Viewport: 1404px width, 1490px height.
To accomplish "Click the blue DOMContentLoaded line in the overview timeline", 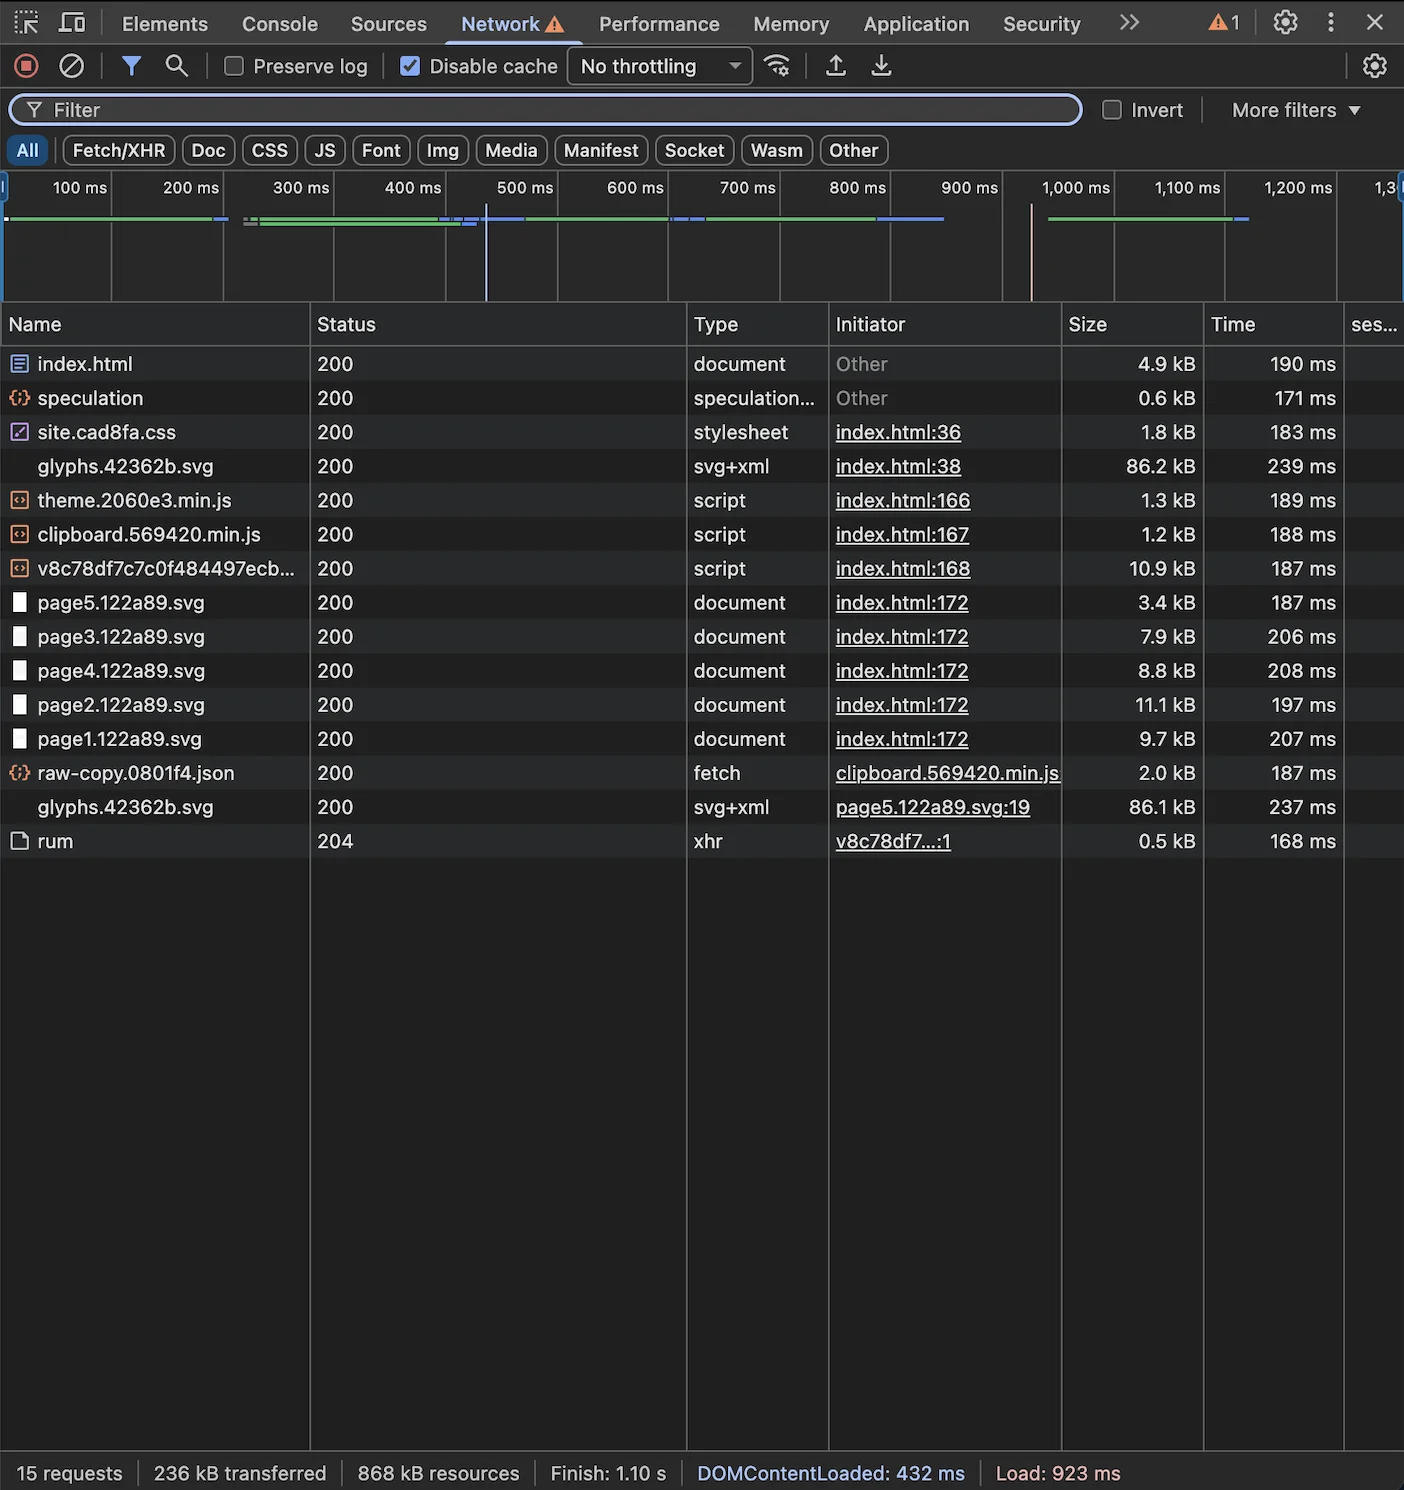I will tap(486, 252).
